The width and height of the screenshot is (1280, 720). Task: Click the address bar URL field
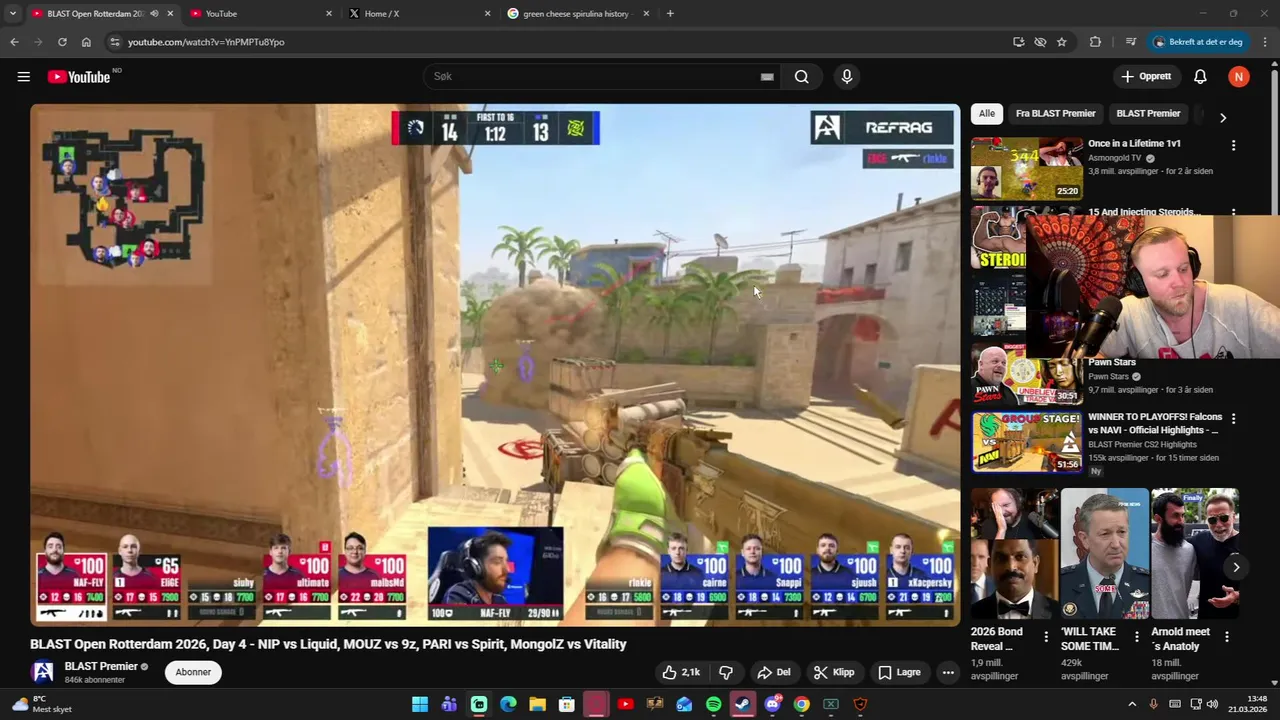point(560,42)
